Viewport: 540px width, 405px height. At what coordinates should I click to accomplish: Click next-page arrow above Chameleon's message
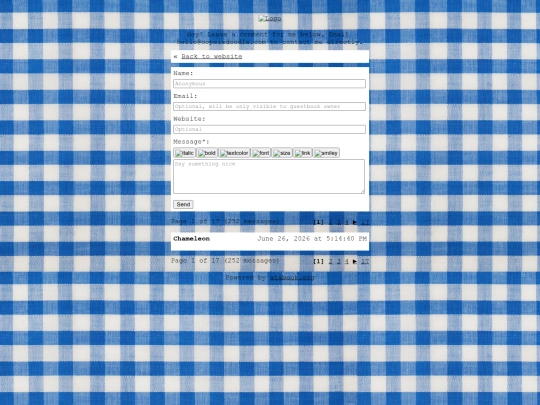point(355,222)
